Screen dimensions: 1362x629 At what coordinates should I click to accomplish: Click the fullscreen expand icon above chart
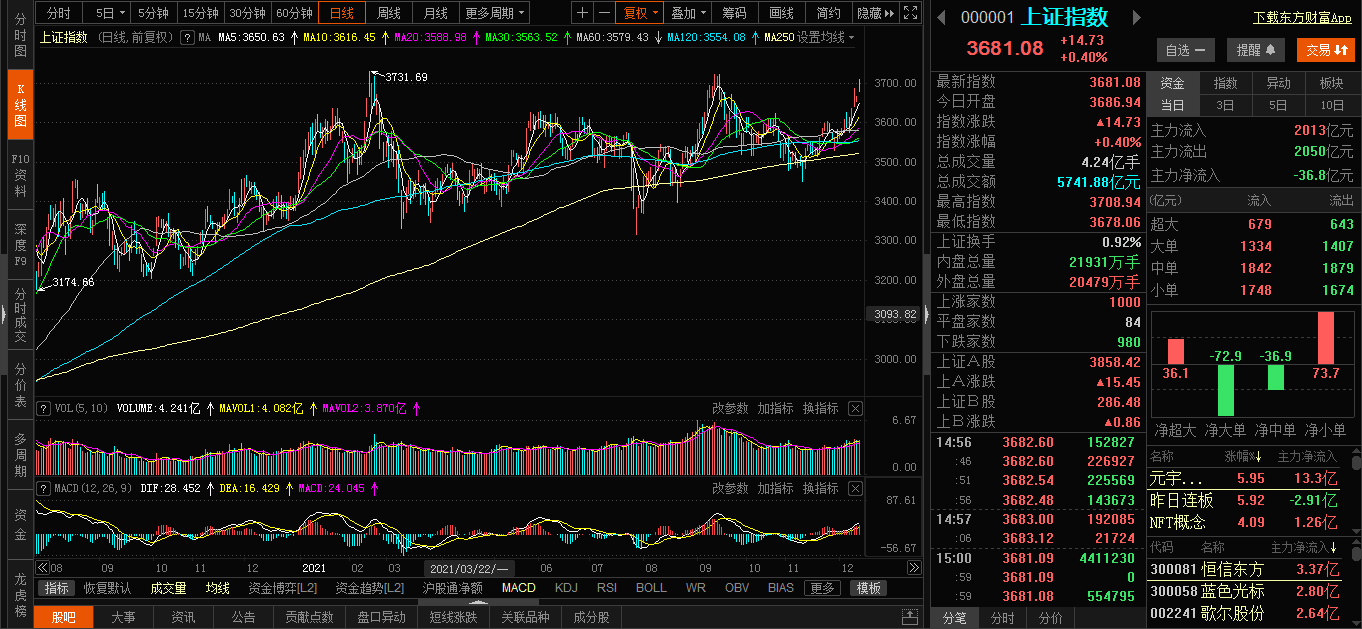909,13
